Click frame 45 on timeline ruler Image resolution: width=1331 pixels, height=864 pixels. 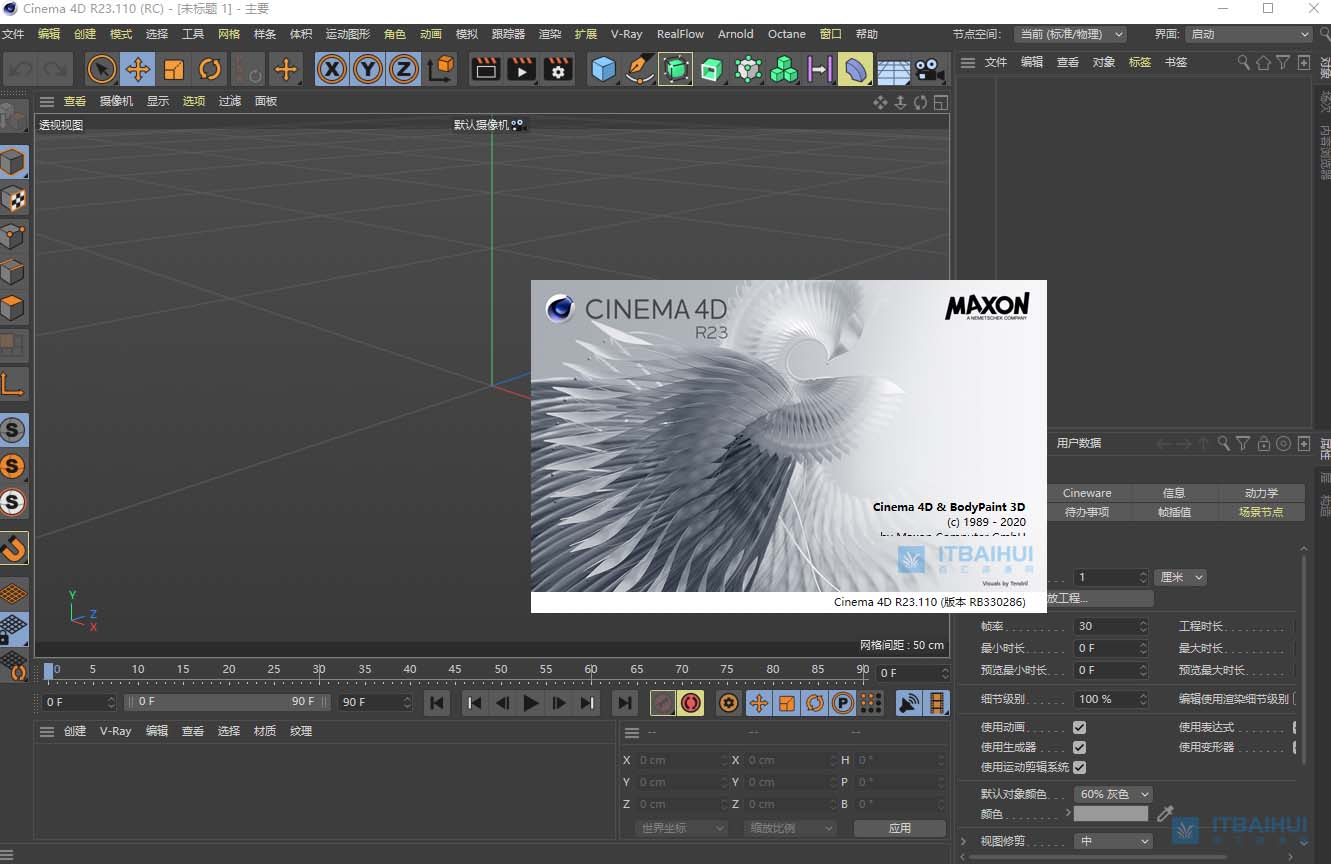point(455,670)
